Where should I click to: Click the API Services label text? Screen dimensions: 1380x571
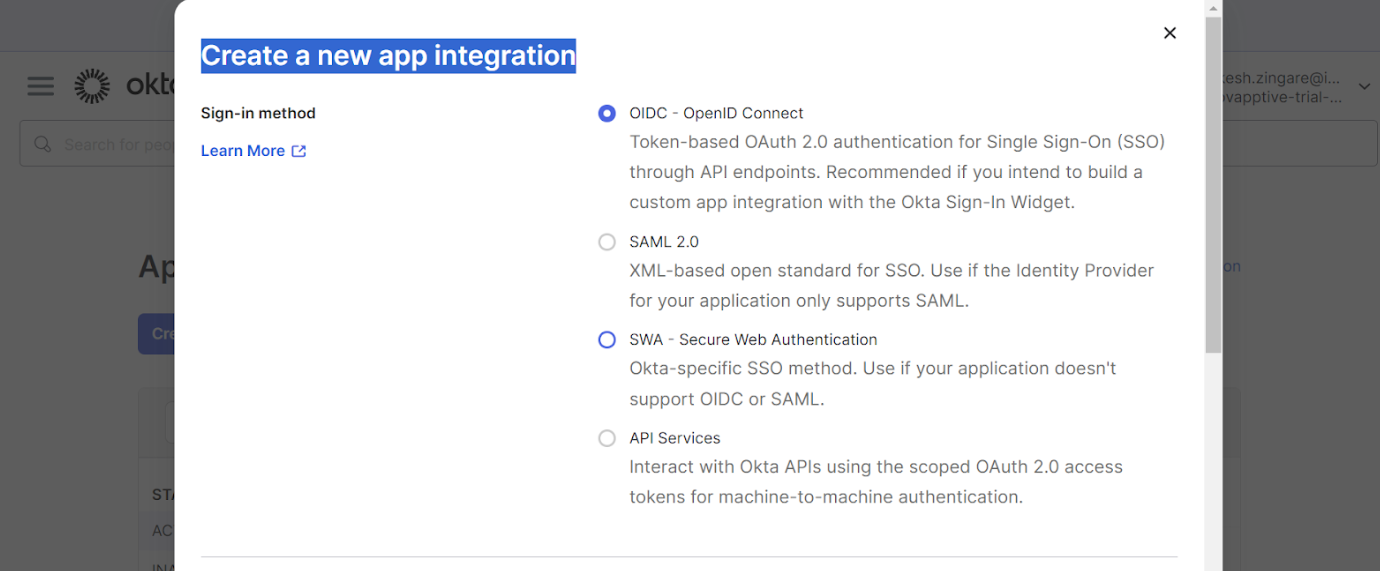click(674, 438)
